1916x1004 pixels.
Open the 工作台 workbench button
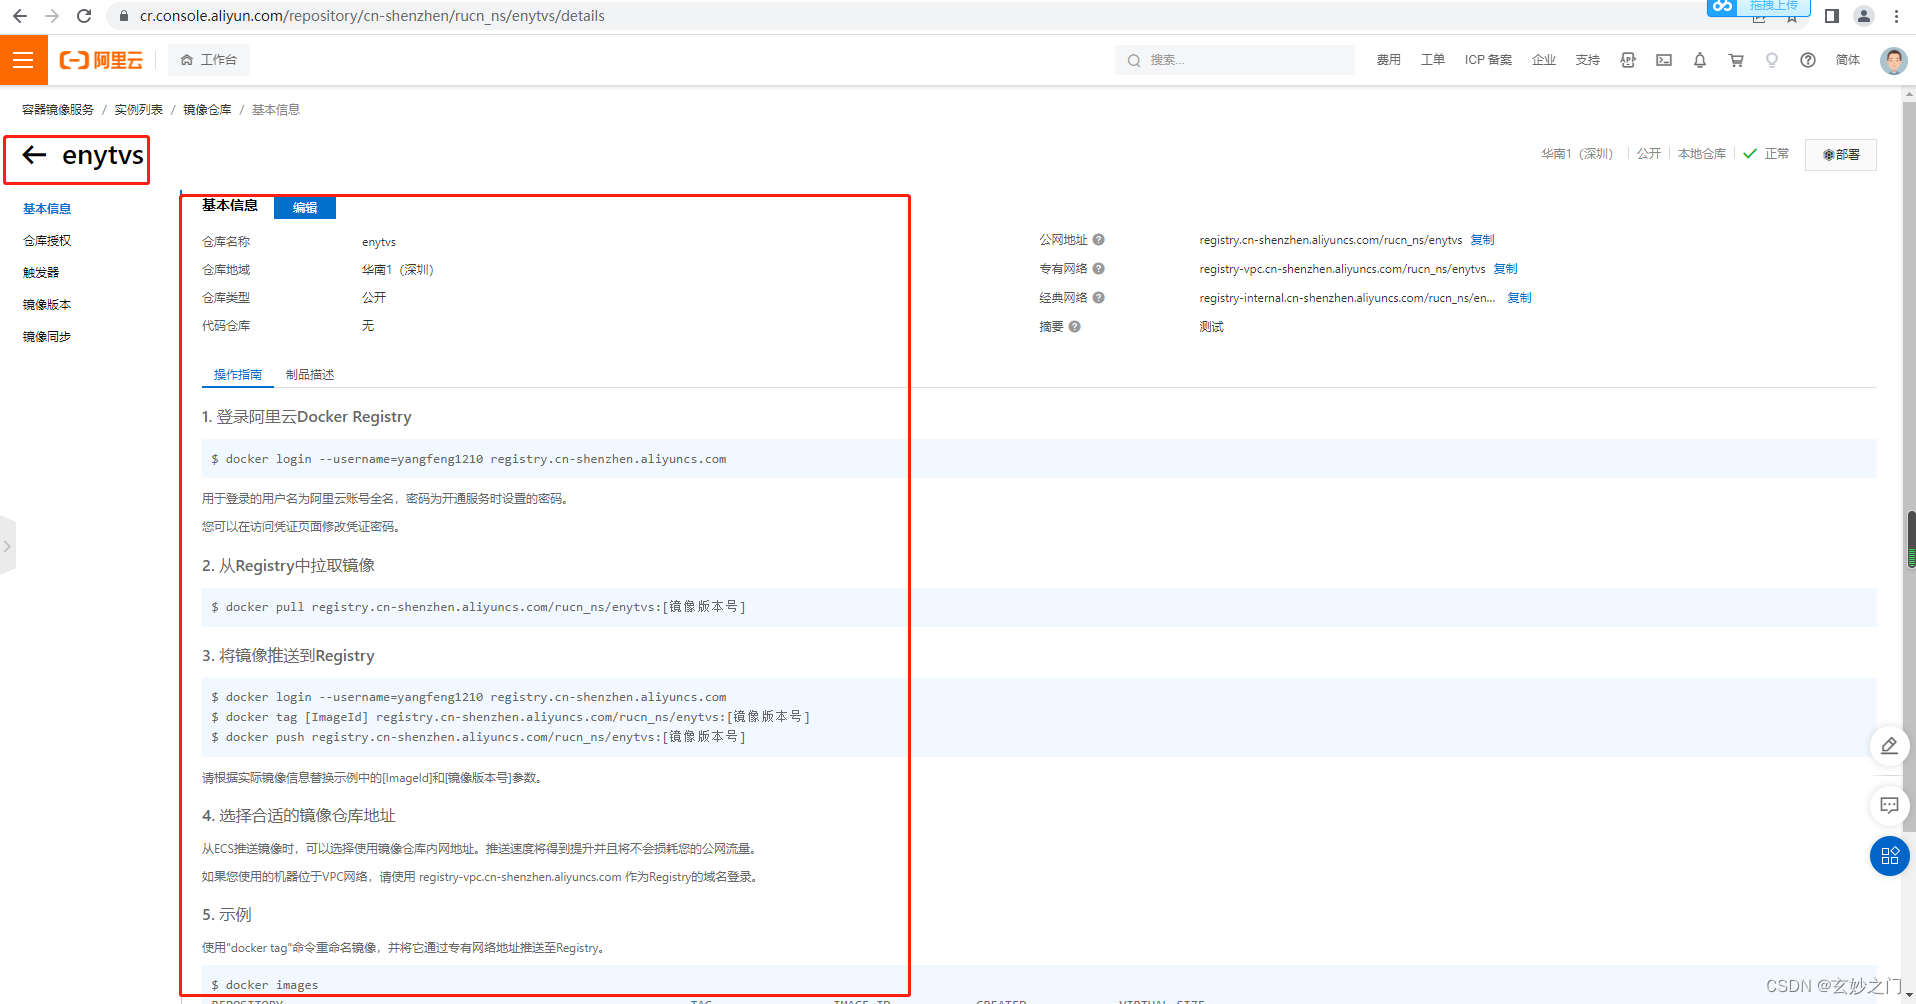tap(209, 60)
